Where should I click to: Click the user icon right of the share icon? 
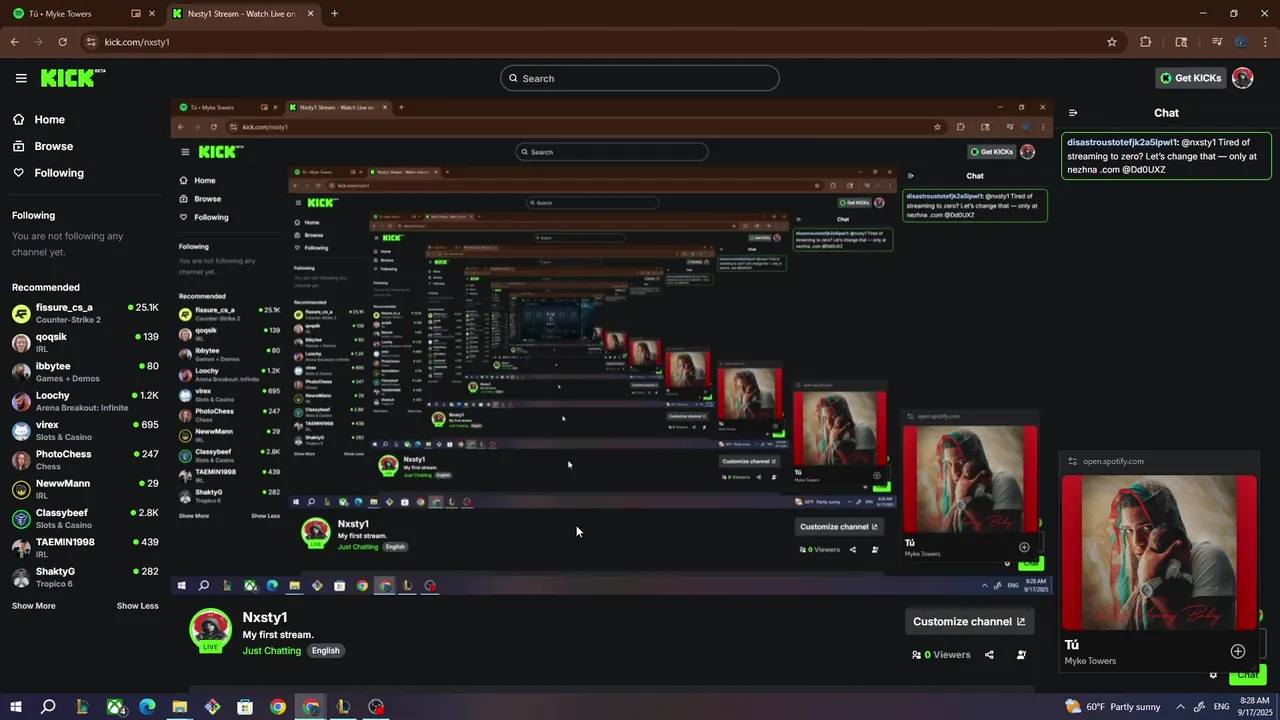1021,655
